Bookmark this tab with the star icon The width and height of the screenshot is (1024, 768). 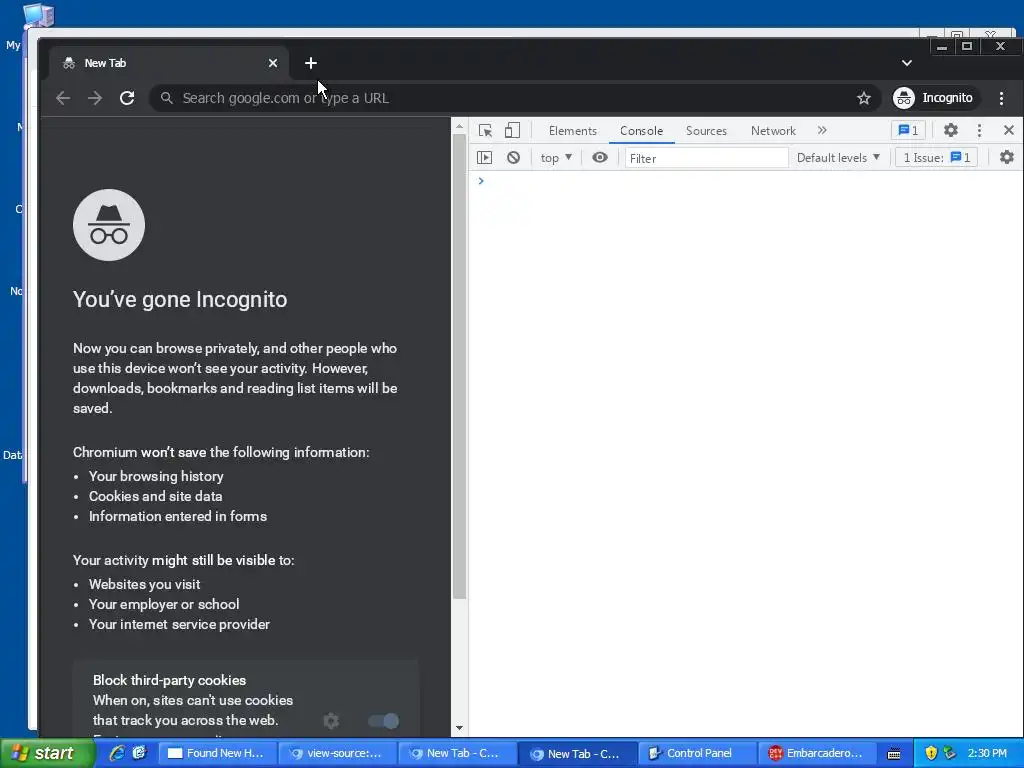(863, 98)
